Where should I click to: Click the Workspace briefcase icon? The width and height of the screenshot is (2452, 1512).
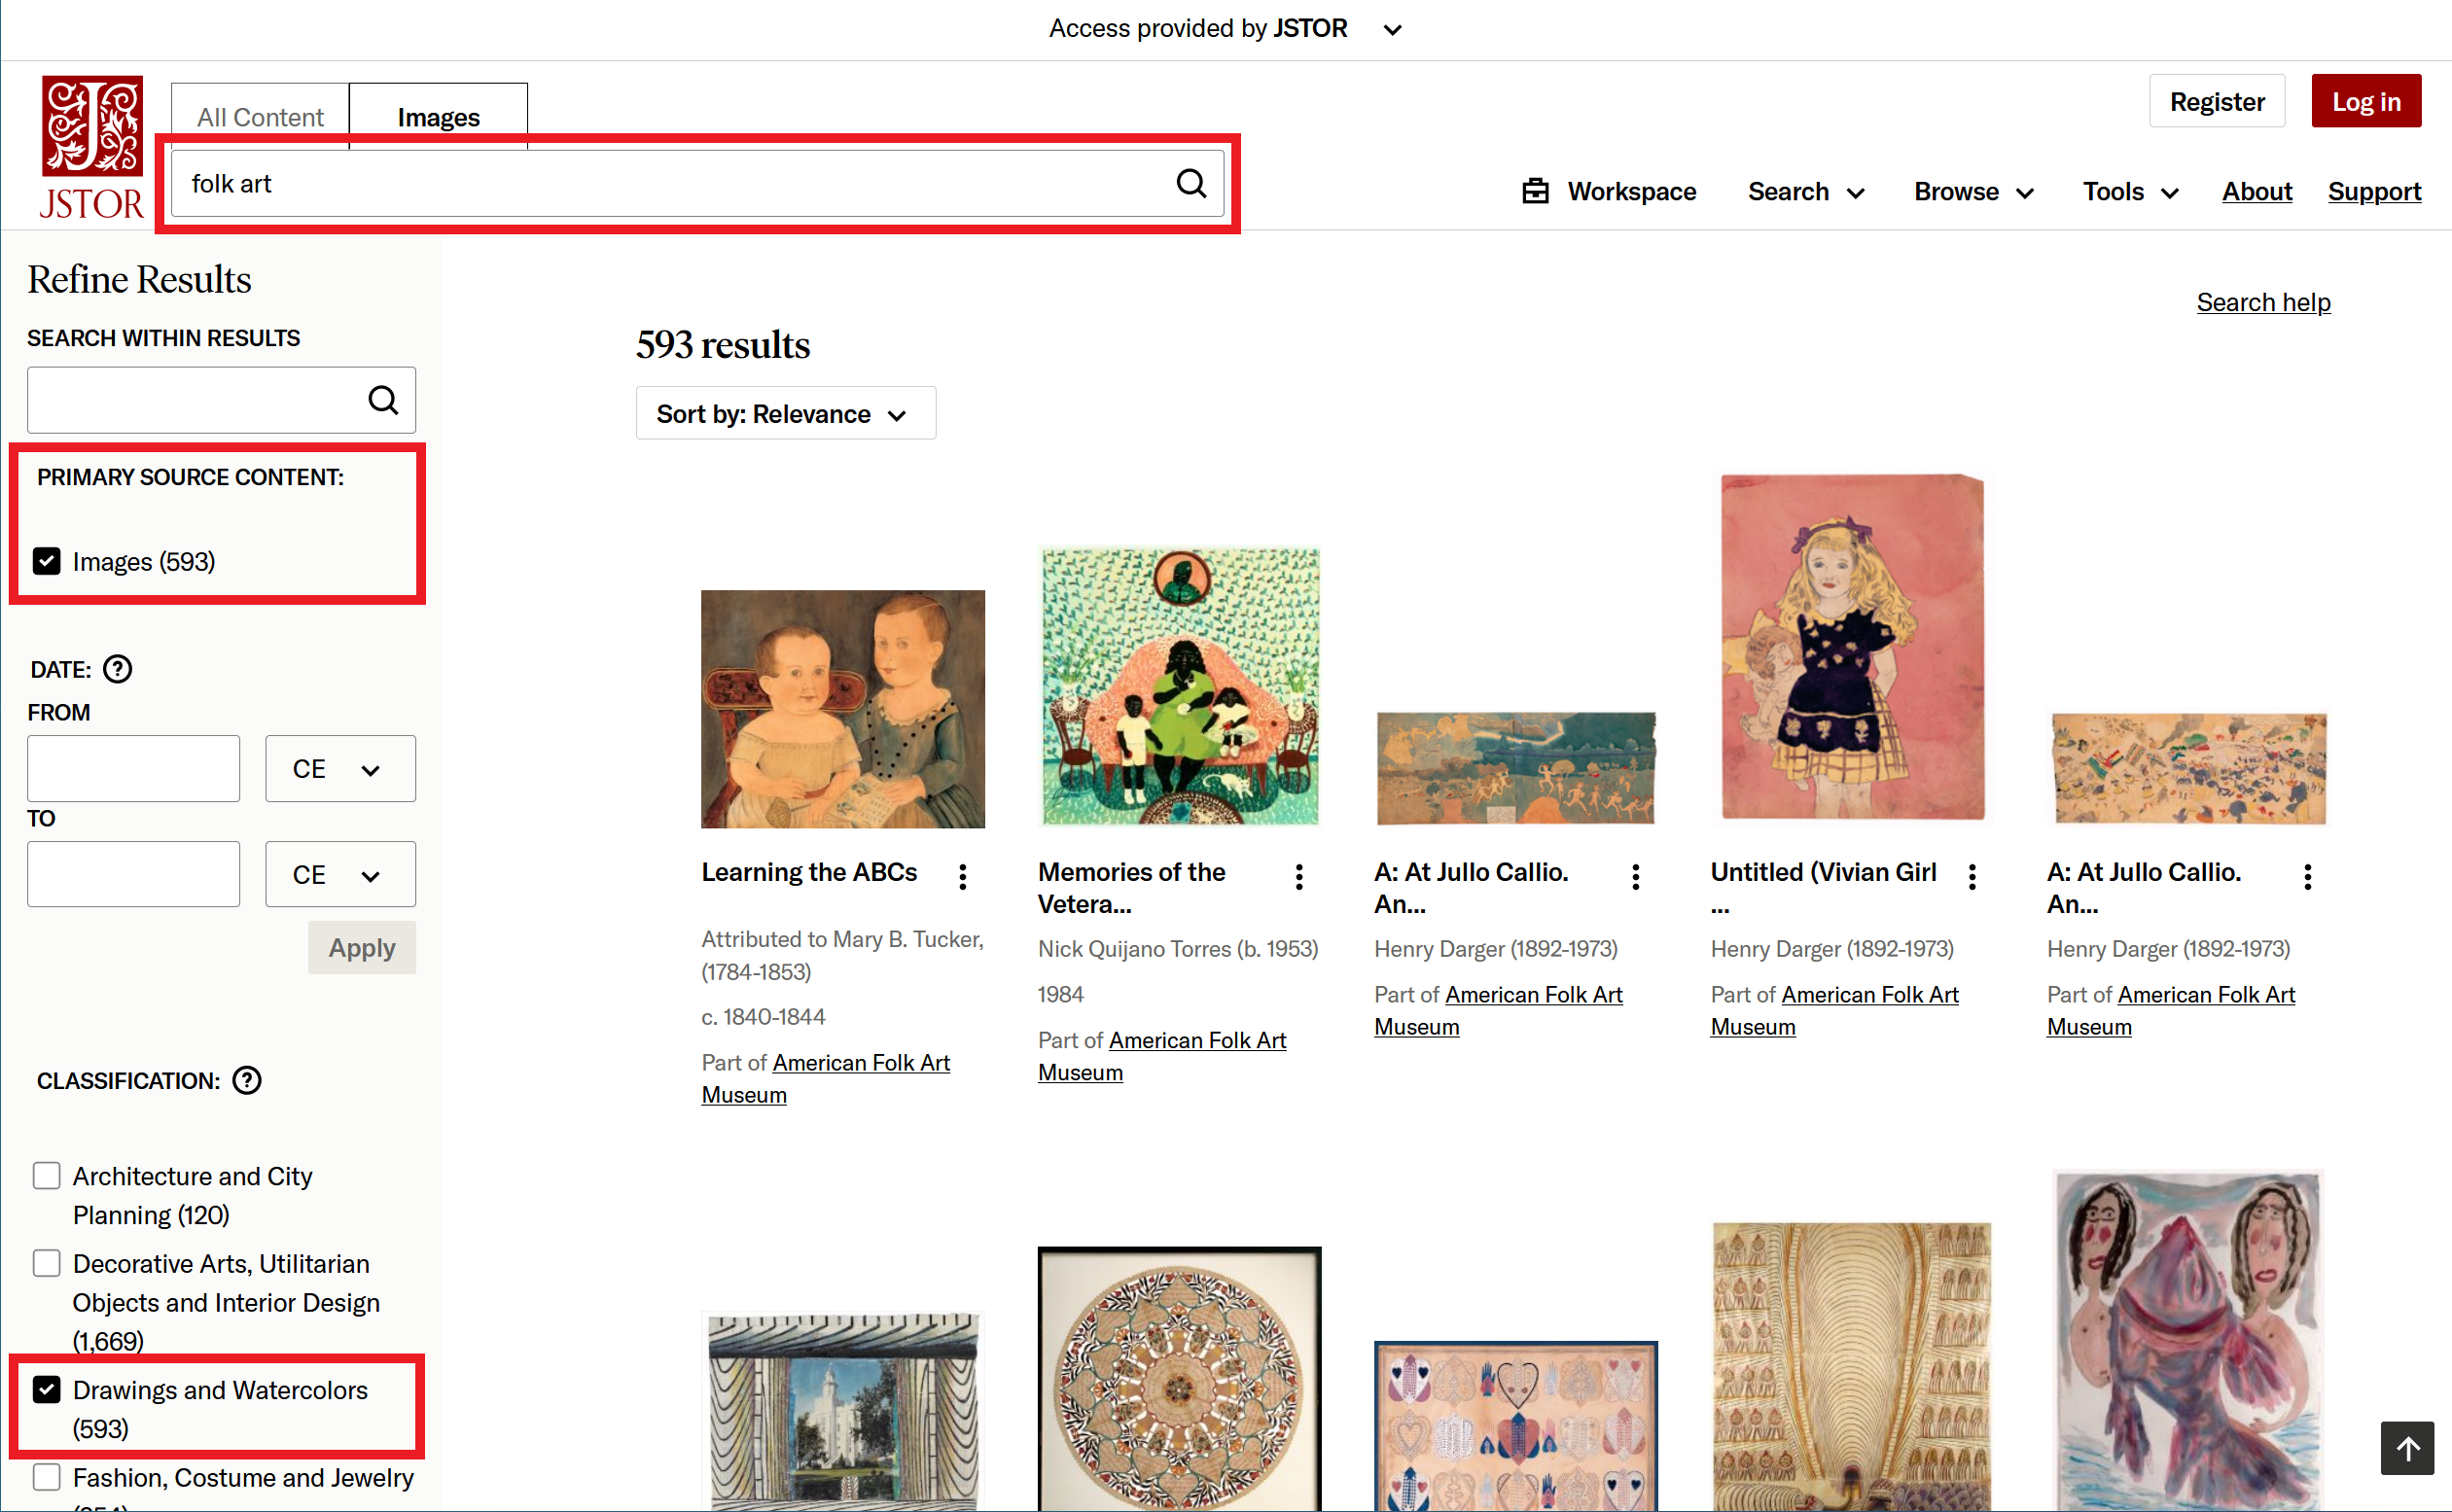(1535, 191)
